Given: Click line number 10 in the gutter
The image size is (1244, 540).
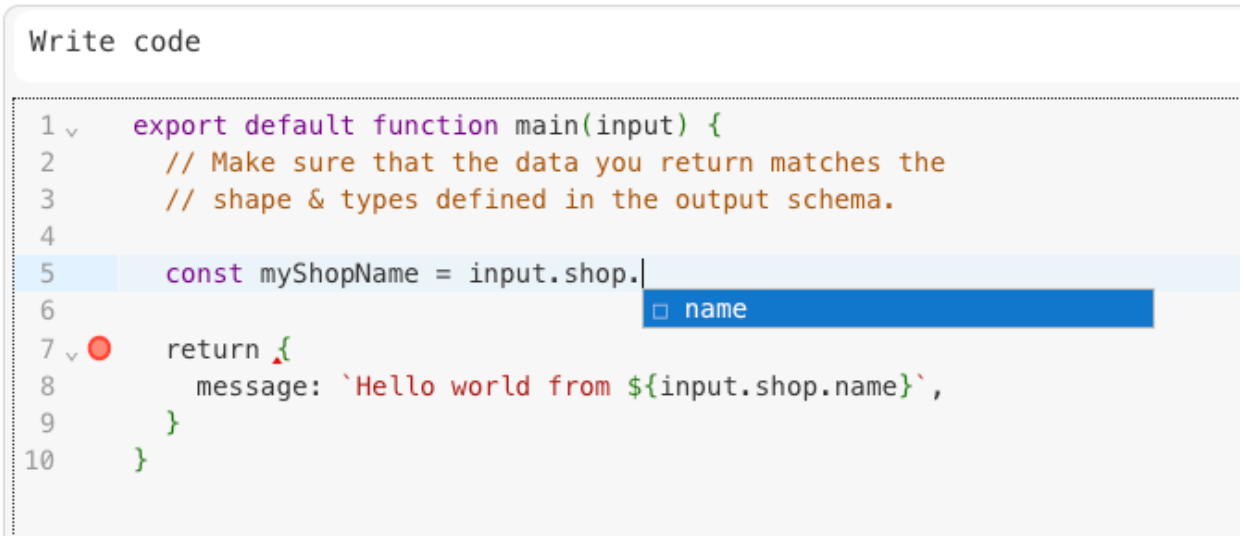Looking at the screenshot, I should point(41,461).
